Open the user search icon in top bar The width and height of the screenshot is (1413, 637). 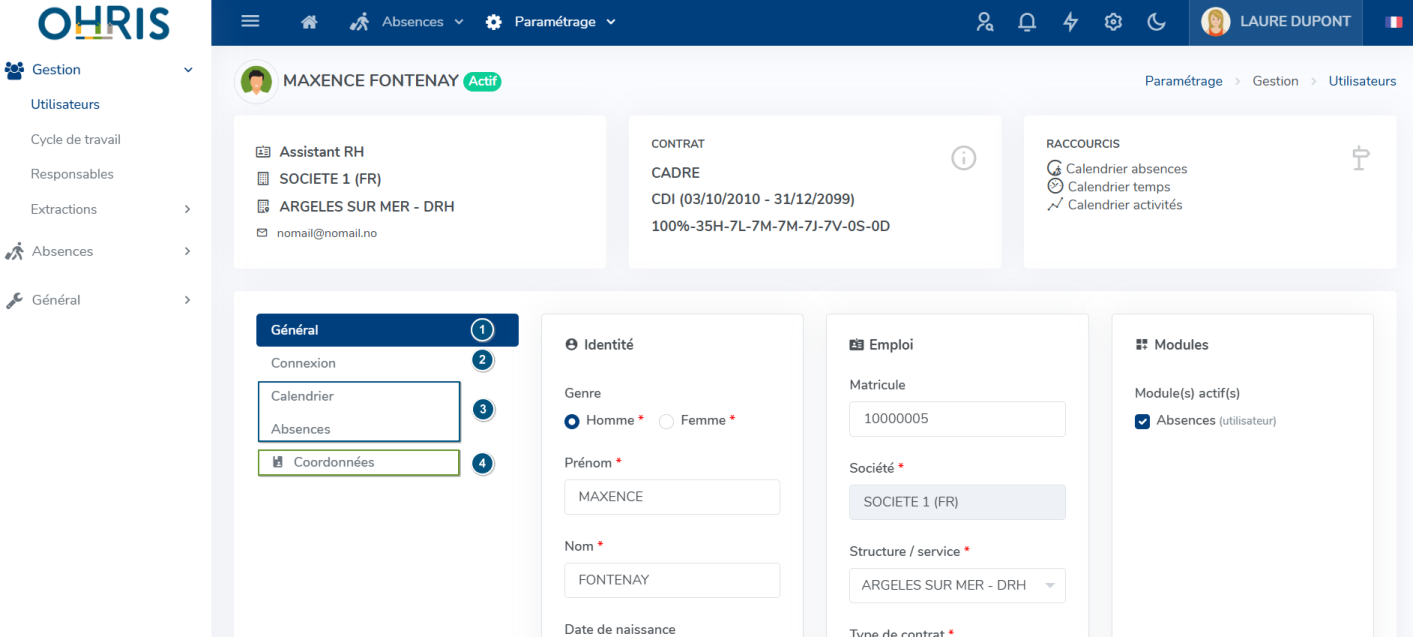(x=985, y=22)
